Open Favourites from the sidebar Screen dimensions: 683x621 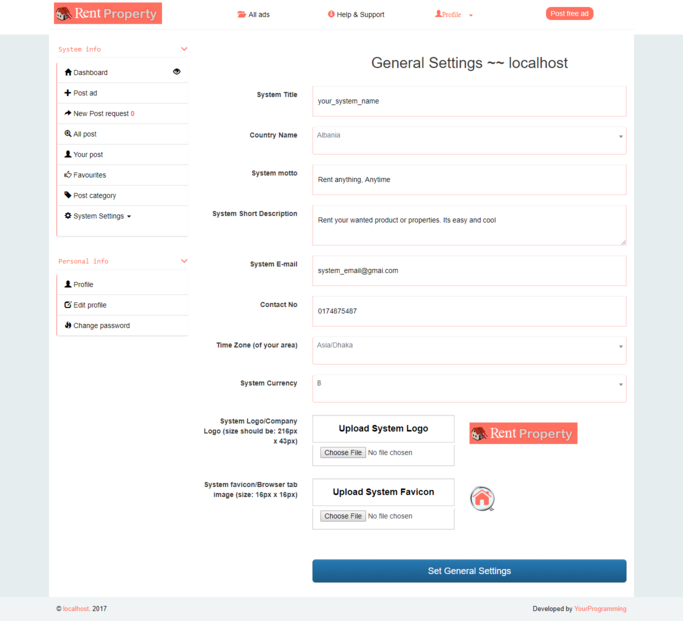[x=89, y=175]
